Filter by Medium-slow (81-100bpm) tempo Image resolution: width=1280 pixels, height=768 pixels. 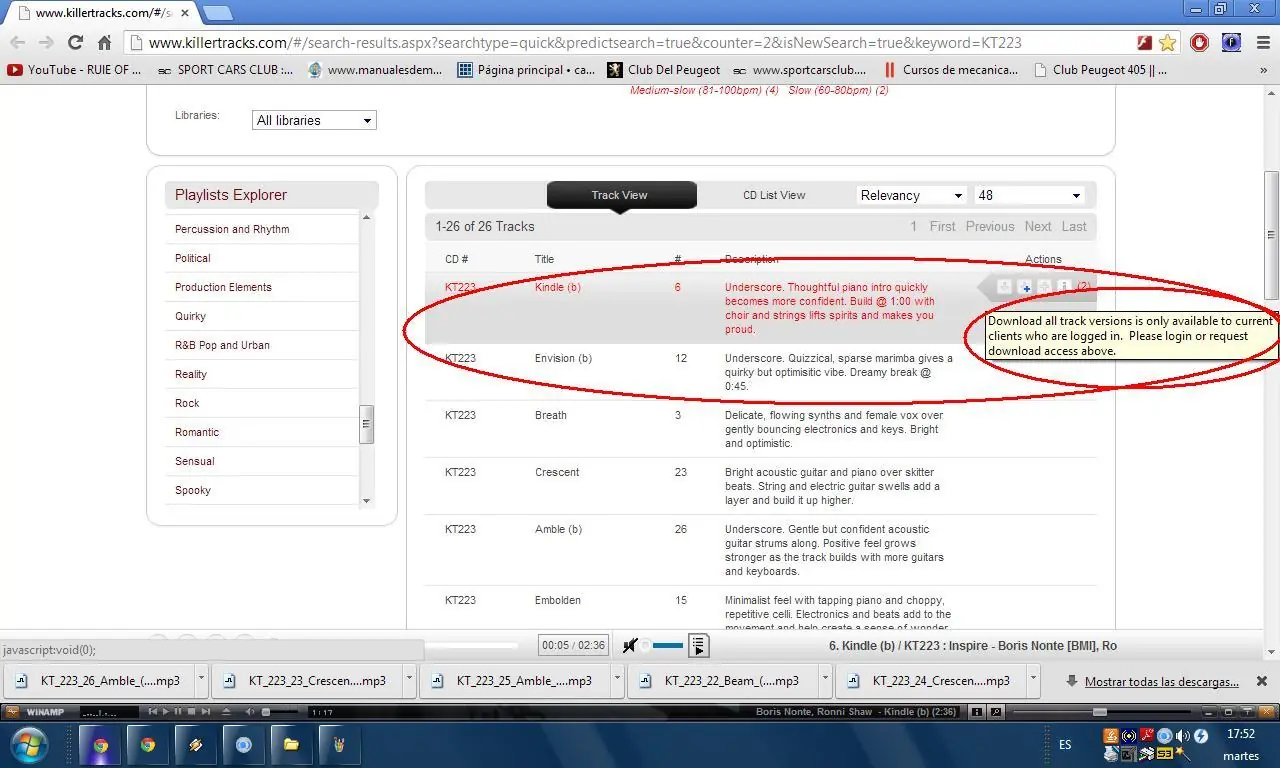pyautogui.click(x=704, y=90)
